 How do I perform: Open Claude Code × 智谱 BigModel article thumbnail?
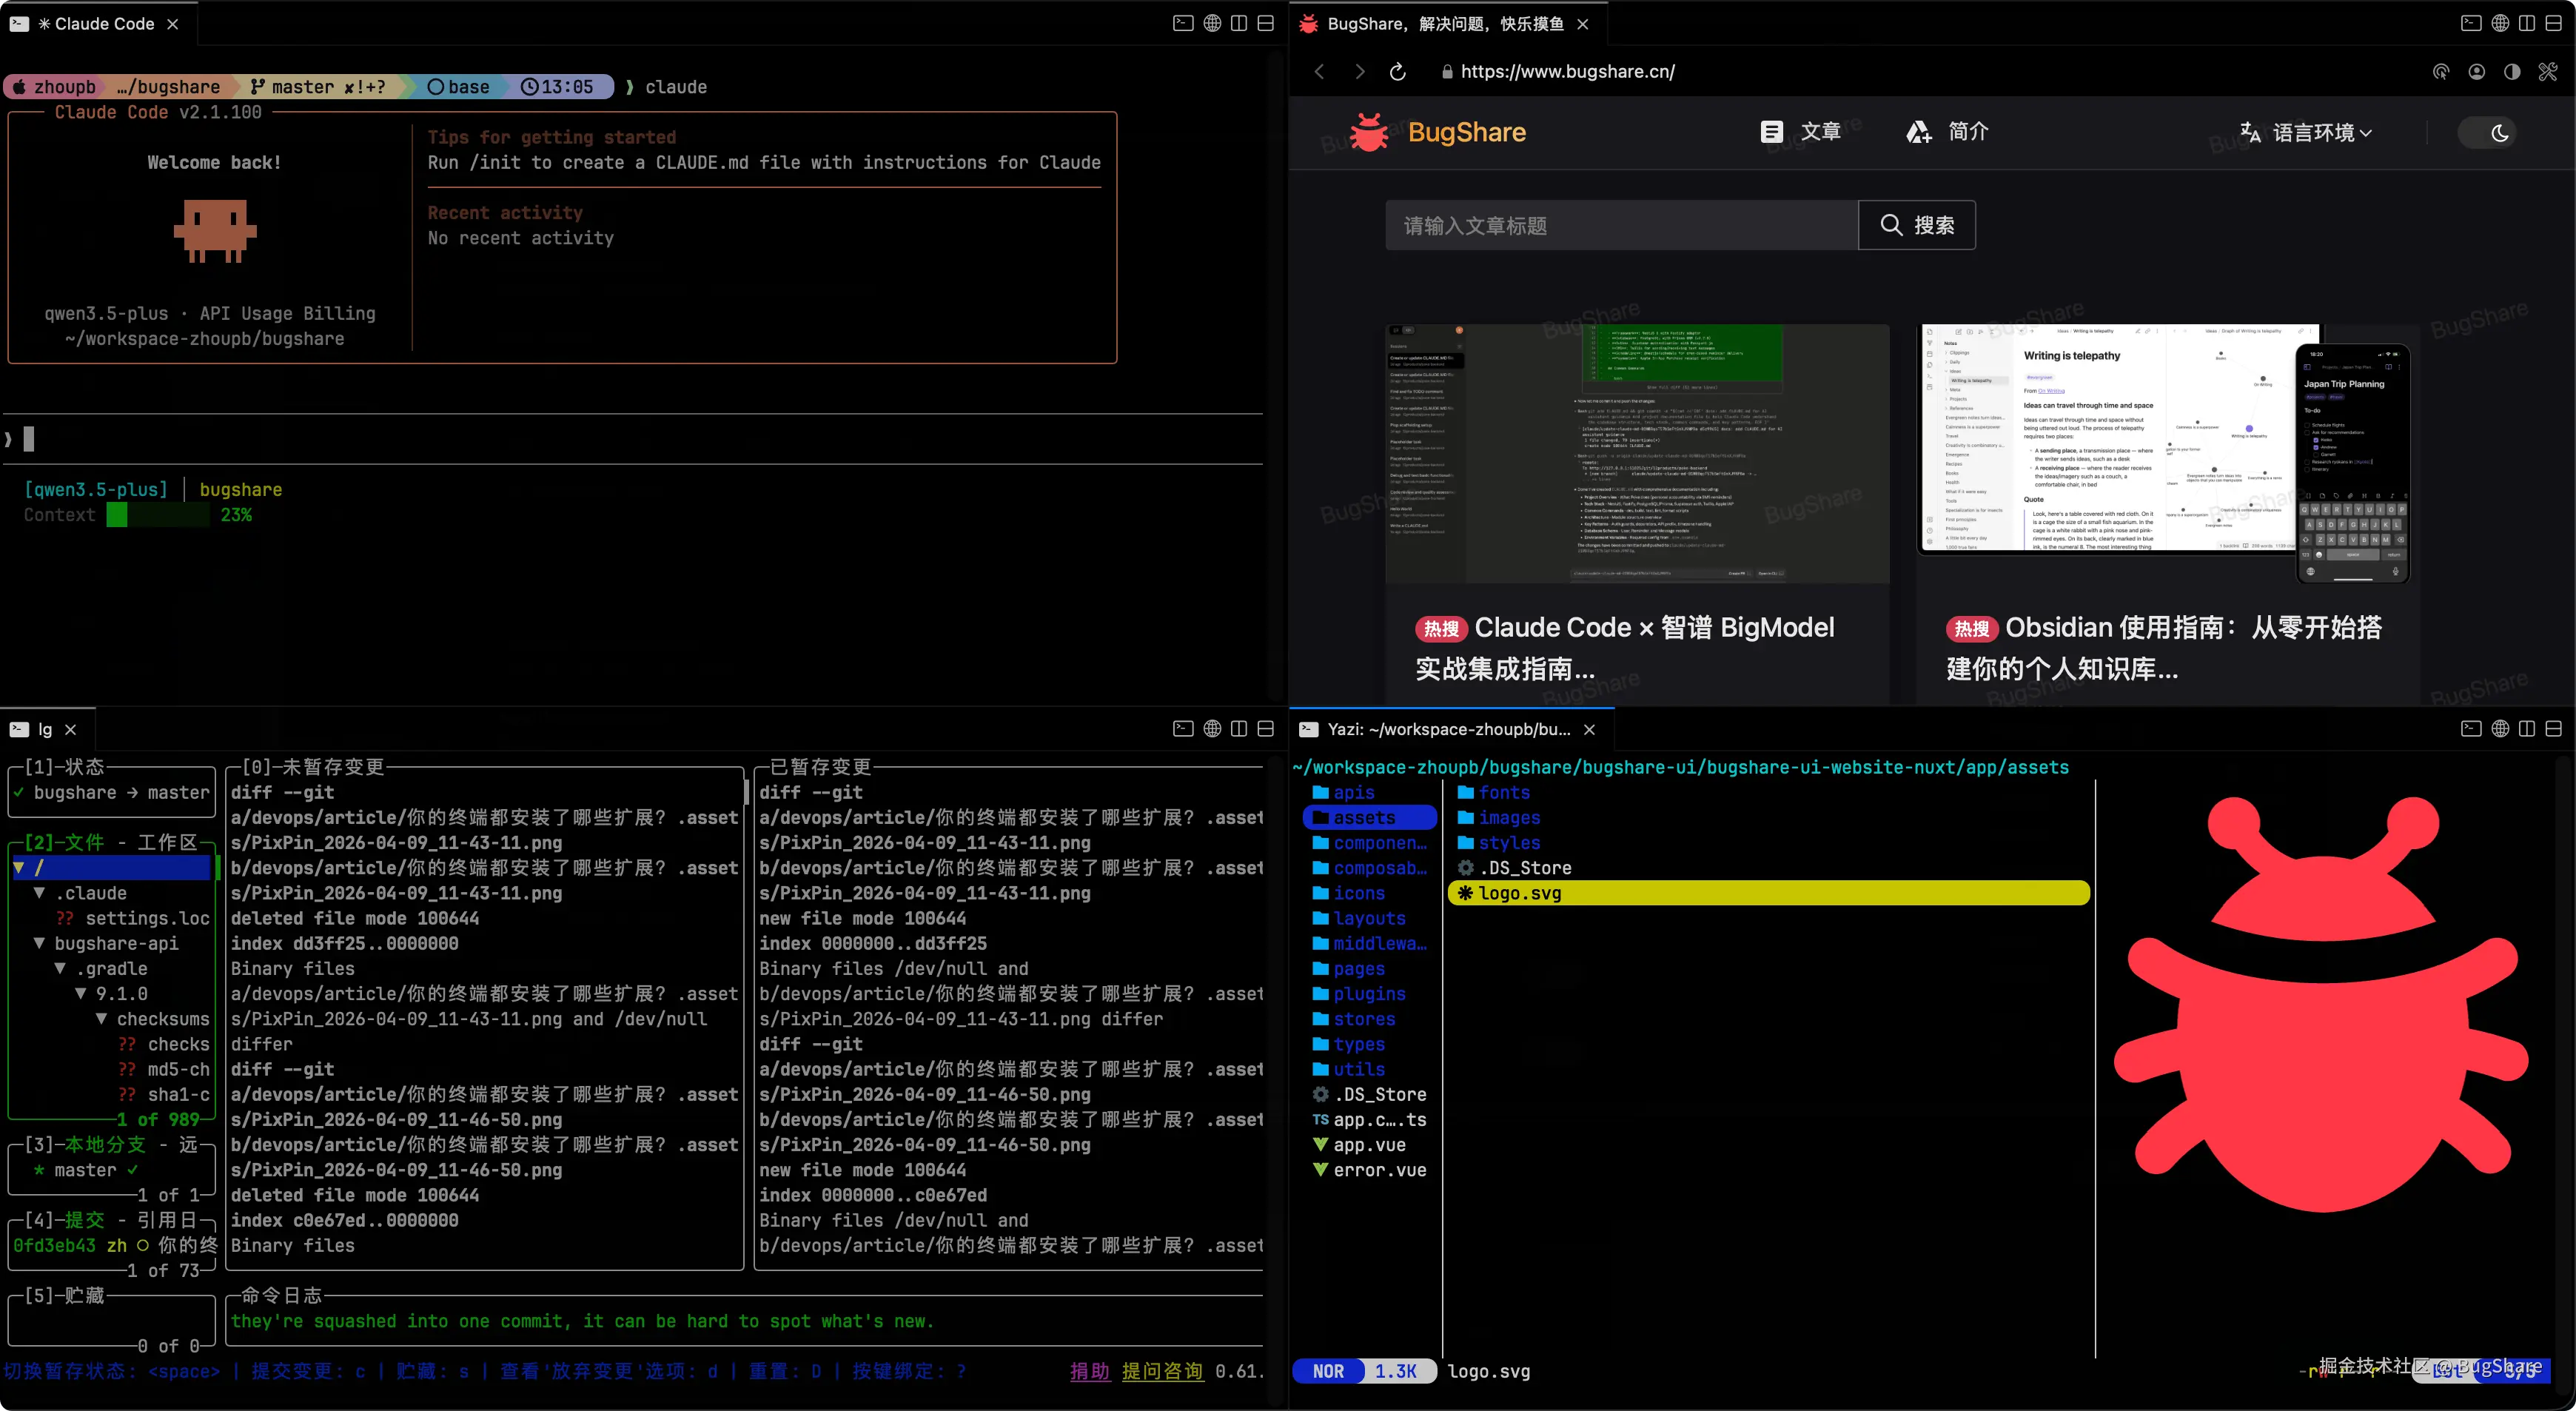(x=1637, y=453)
